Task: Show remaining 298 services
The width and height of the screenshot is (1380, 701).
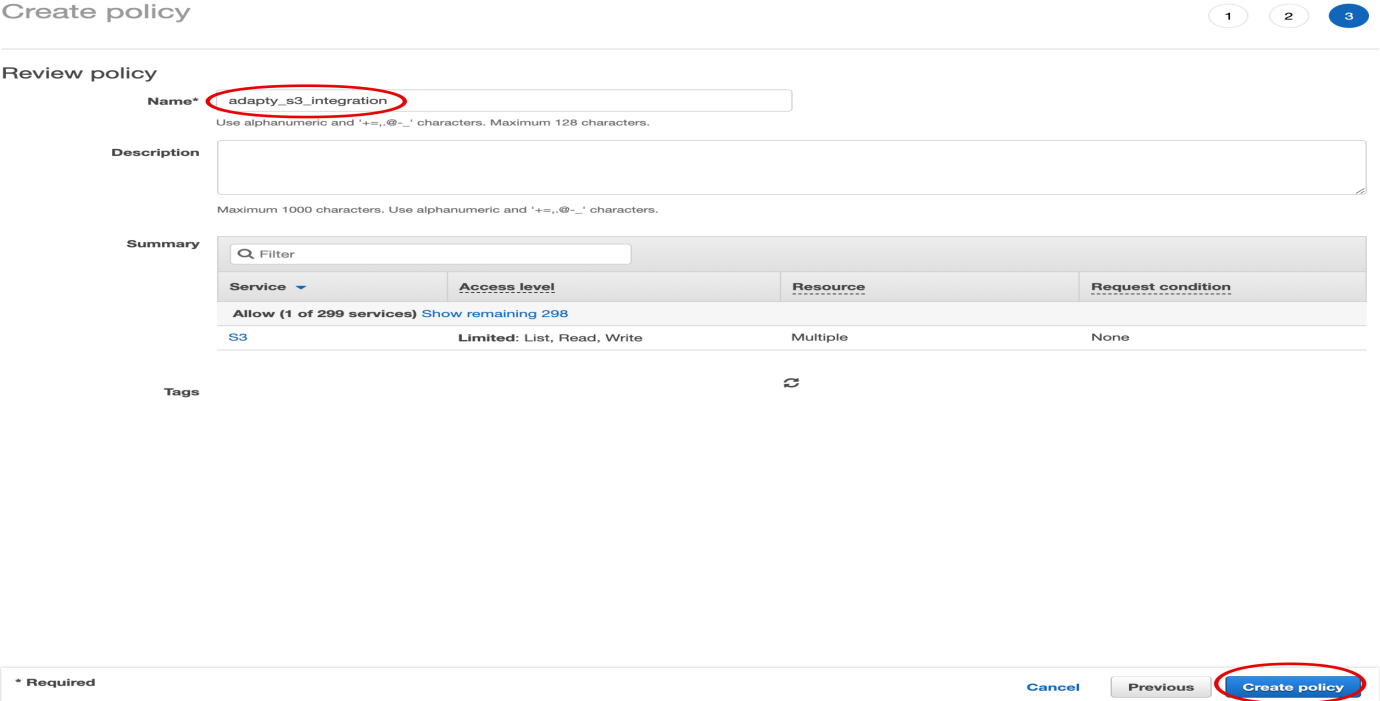Action: 494,313
